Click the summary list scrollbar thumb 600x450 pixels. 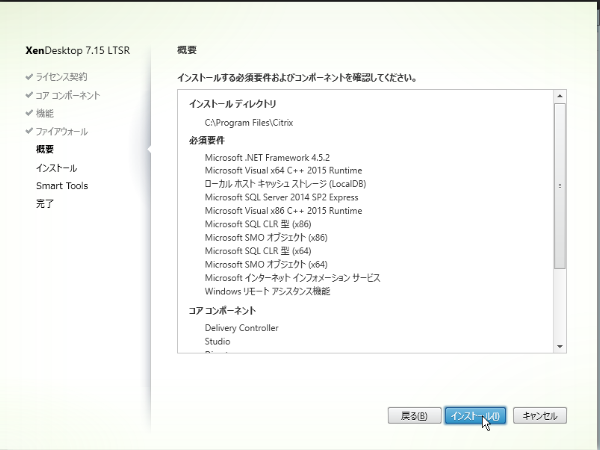click(560, 186)
